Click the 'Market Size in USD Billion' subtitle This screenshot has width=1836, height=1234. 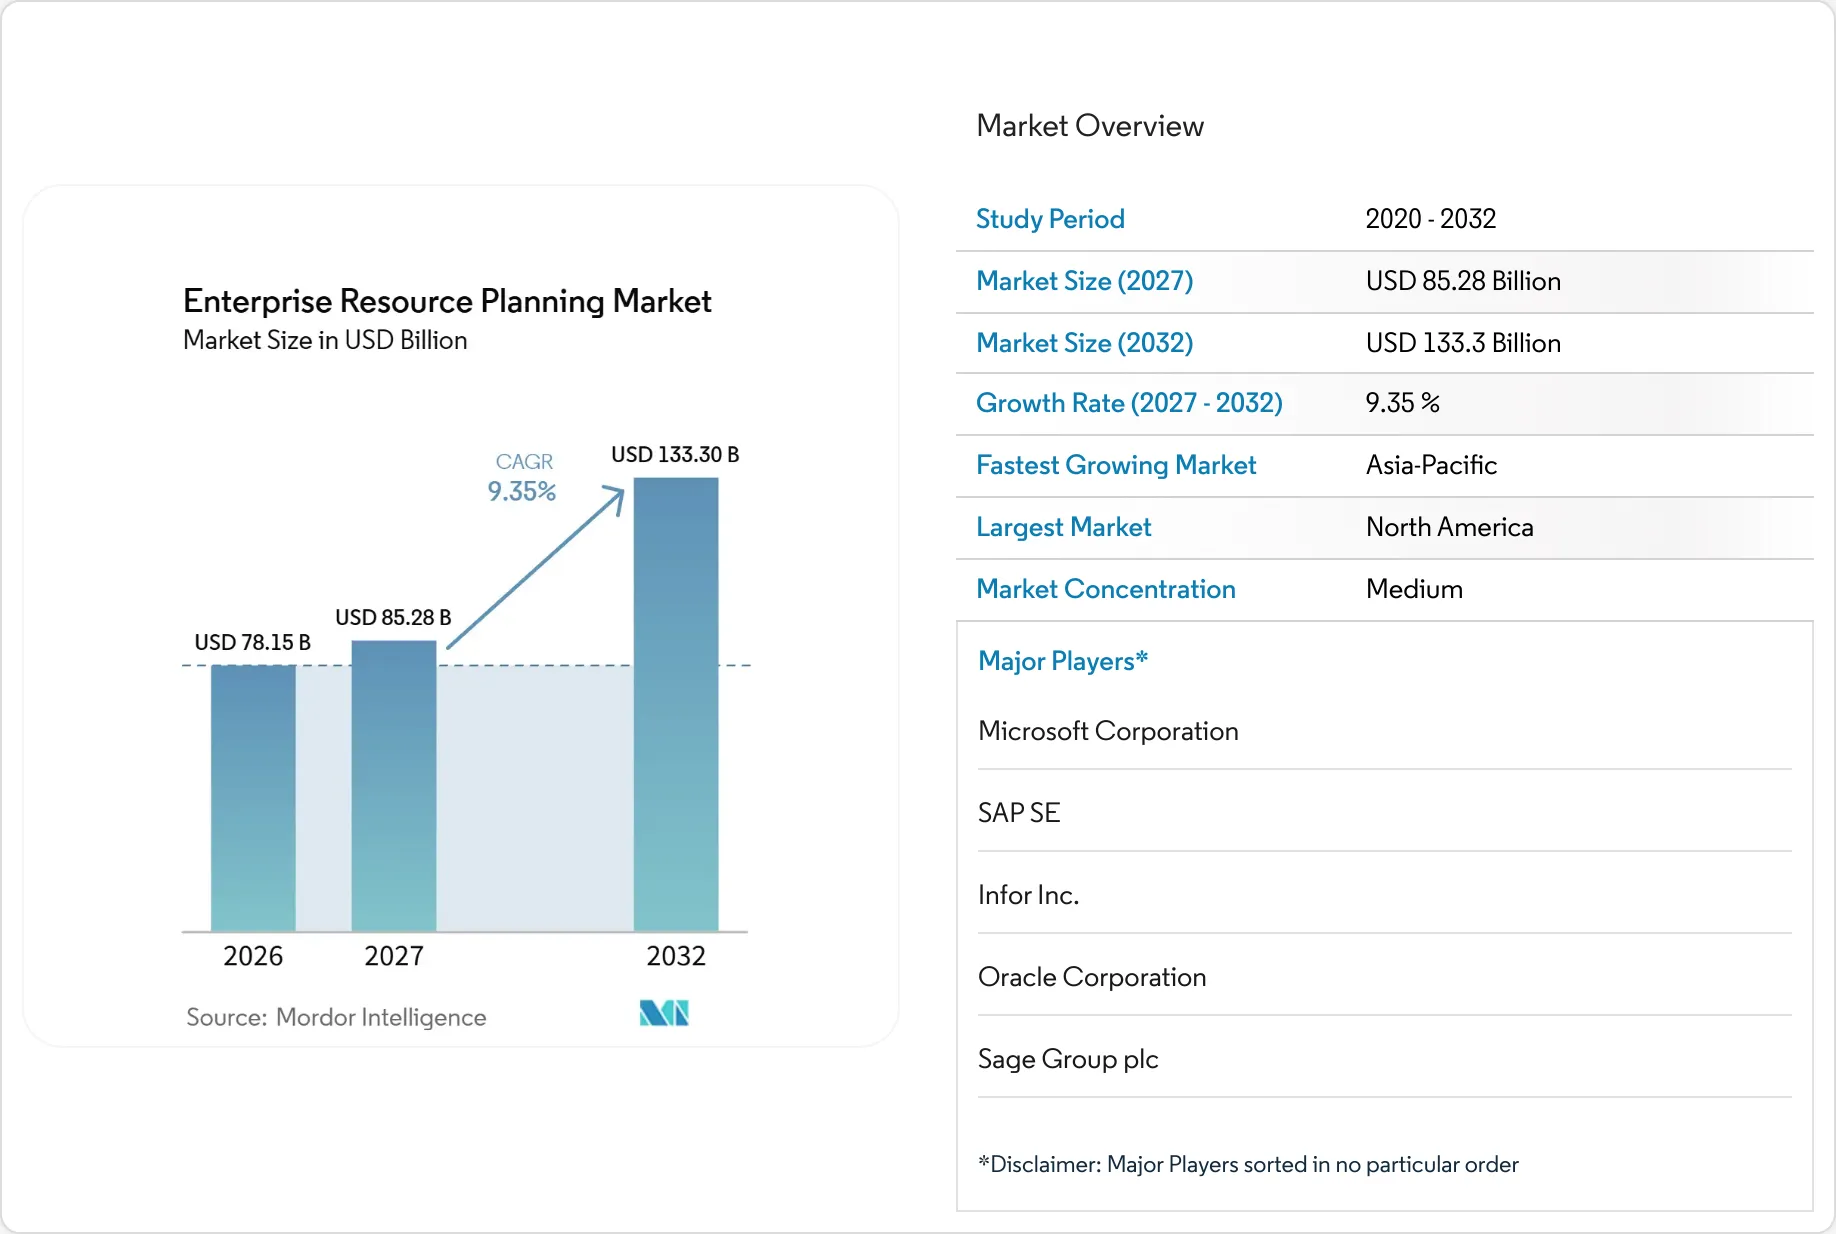(325, 340)
